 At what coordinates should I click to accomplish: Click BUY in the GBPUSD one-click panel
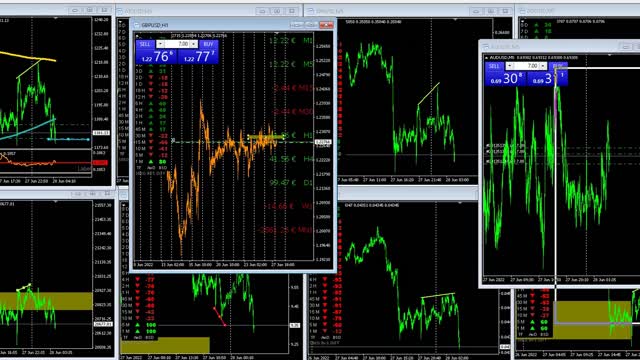(208, 44)
